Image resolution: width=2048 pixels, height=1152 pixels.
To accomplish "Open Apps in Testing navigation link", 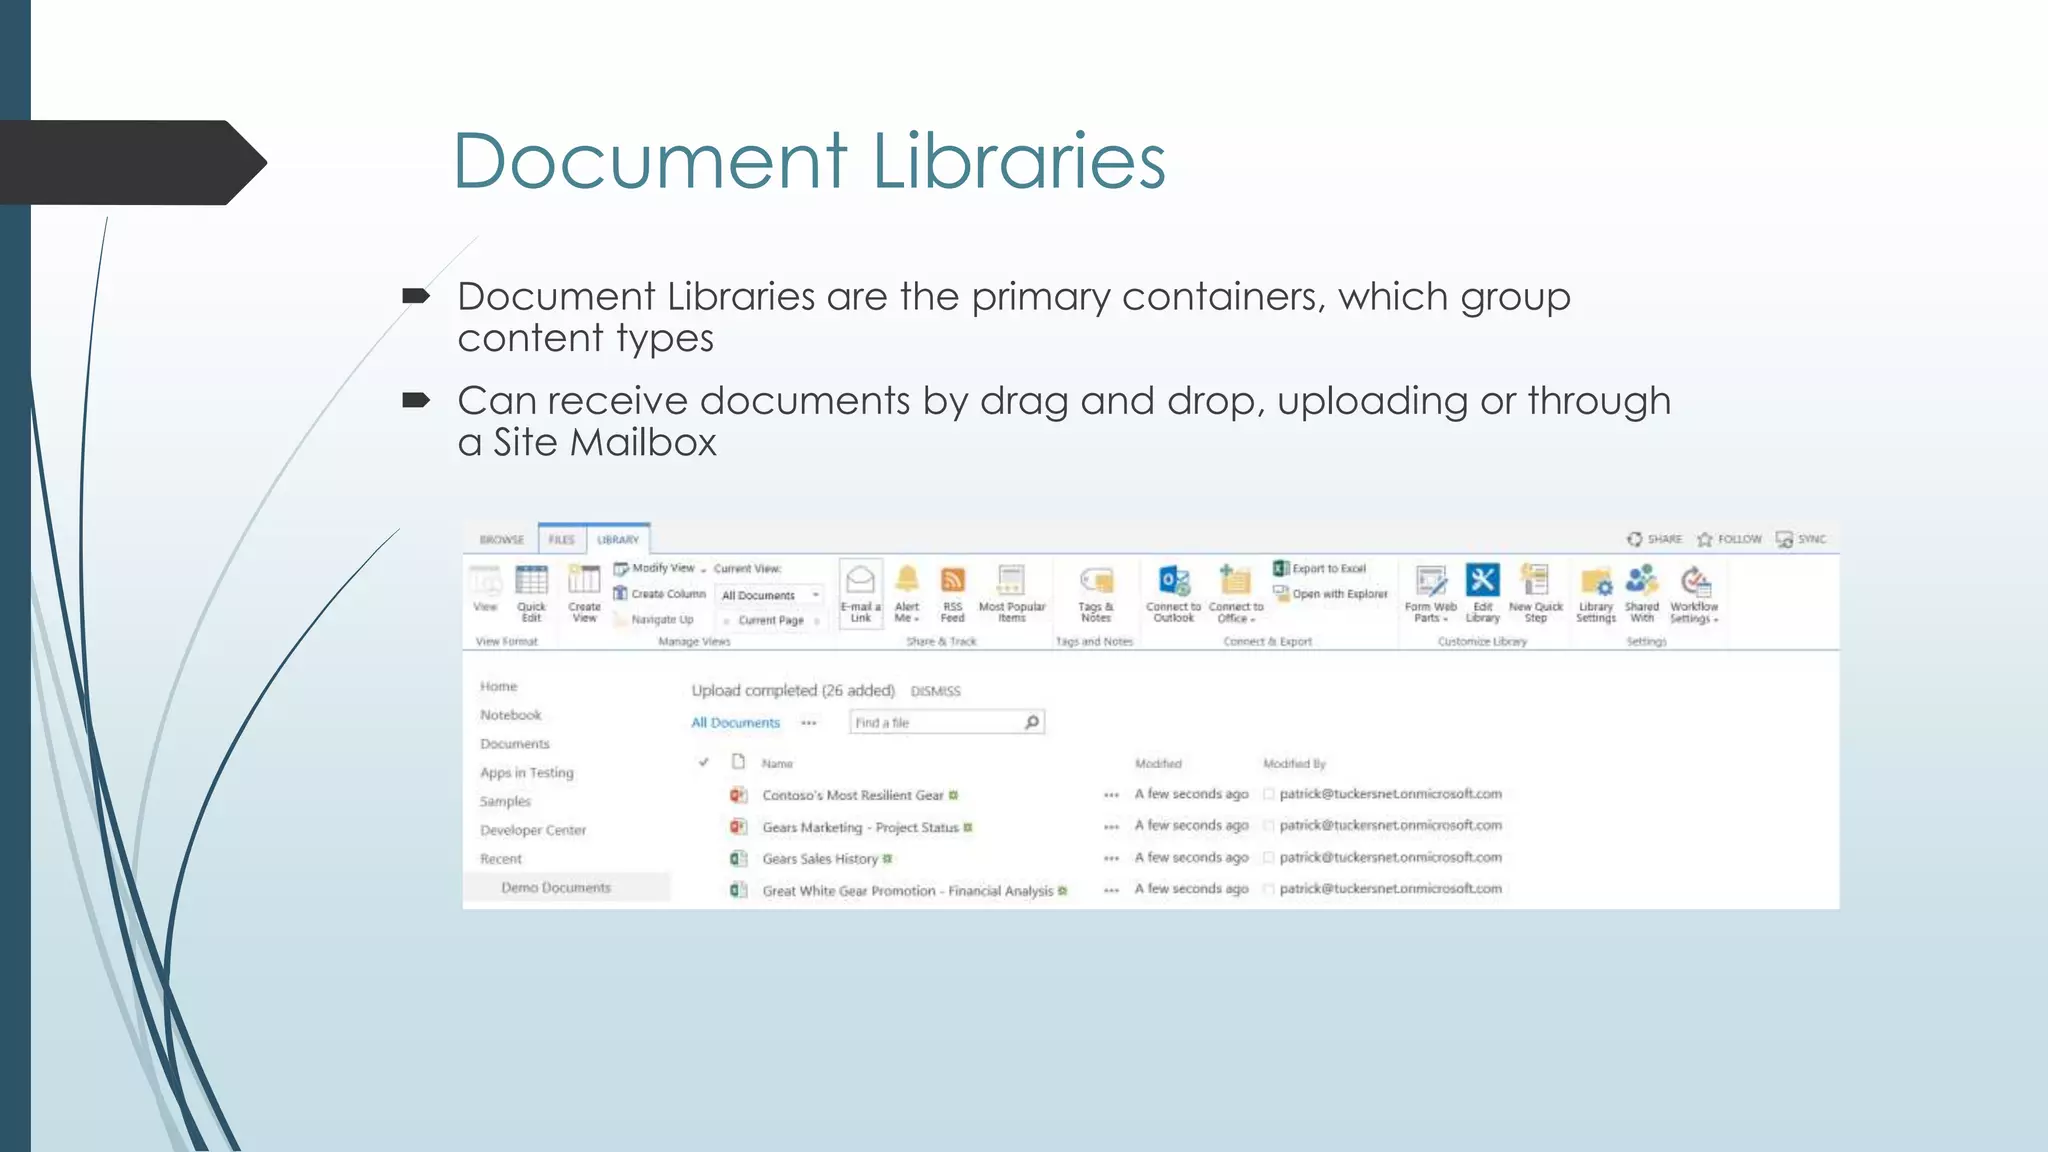I will [x=526, y=773].
